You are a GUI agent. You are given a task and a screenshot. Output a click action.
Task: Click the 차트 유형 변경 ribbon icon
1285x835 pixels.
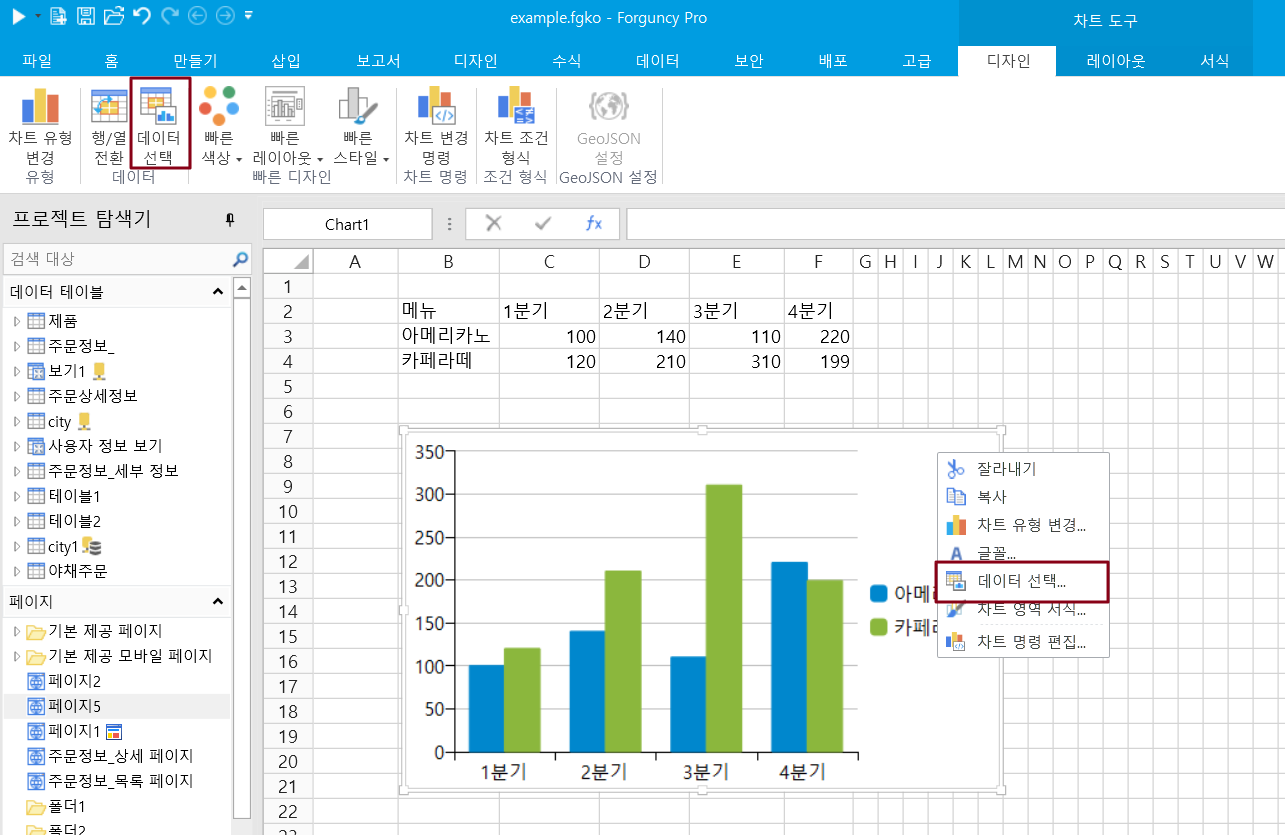40,108
